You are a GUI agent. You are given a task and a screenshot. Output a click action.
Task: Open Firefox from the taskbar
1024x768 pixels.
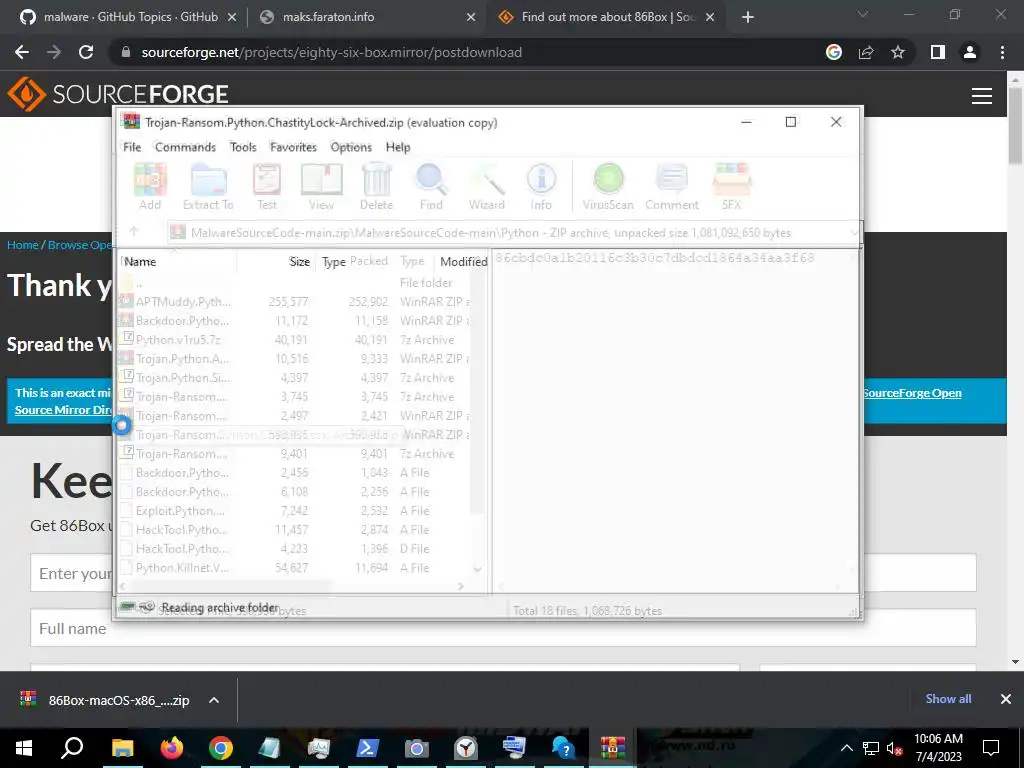[x=172, y=748]
